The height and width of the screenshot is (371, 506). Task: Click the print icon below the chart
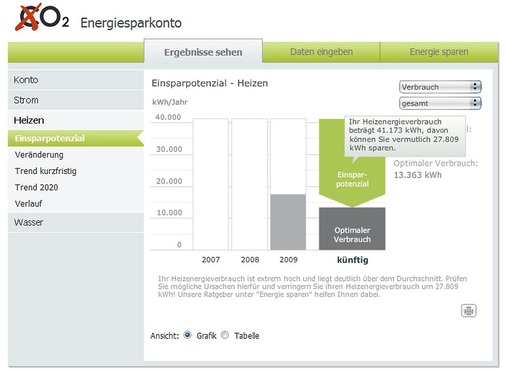(468, 311)
